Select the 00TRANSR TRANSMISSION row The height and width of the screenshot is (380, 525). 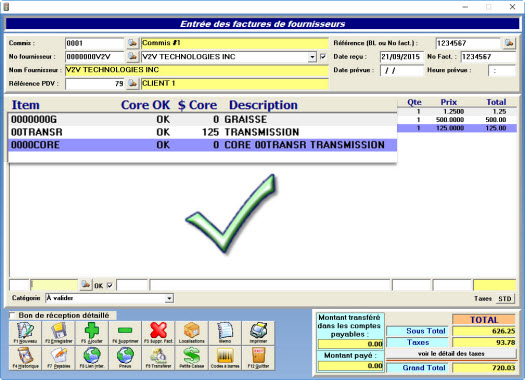point(202,132)
